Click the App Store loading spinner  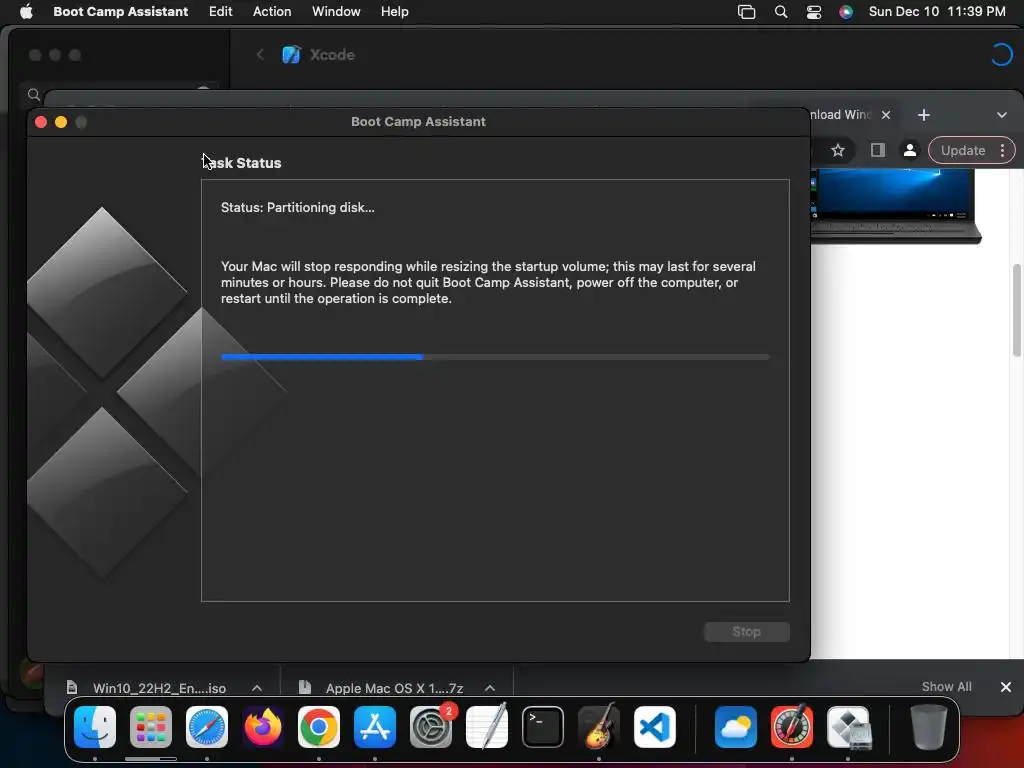(1001, 55)
